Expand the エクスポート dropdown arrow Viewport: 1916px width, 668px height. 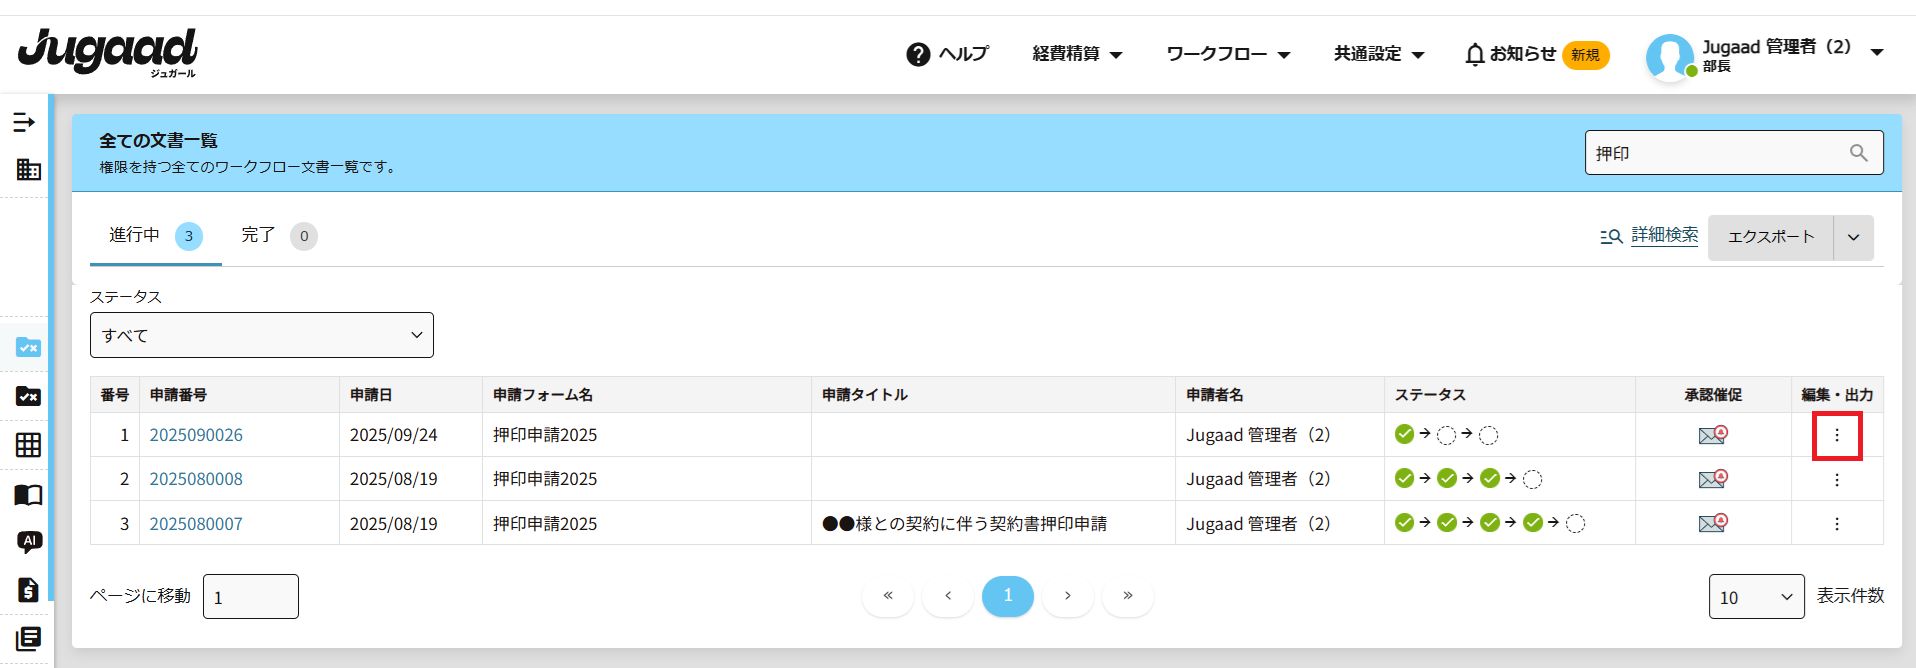pyautogui.click(x=1853, y=237)
